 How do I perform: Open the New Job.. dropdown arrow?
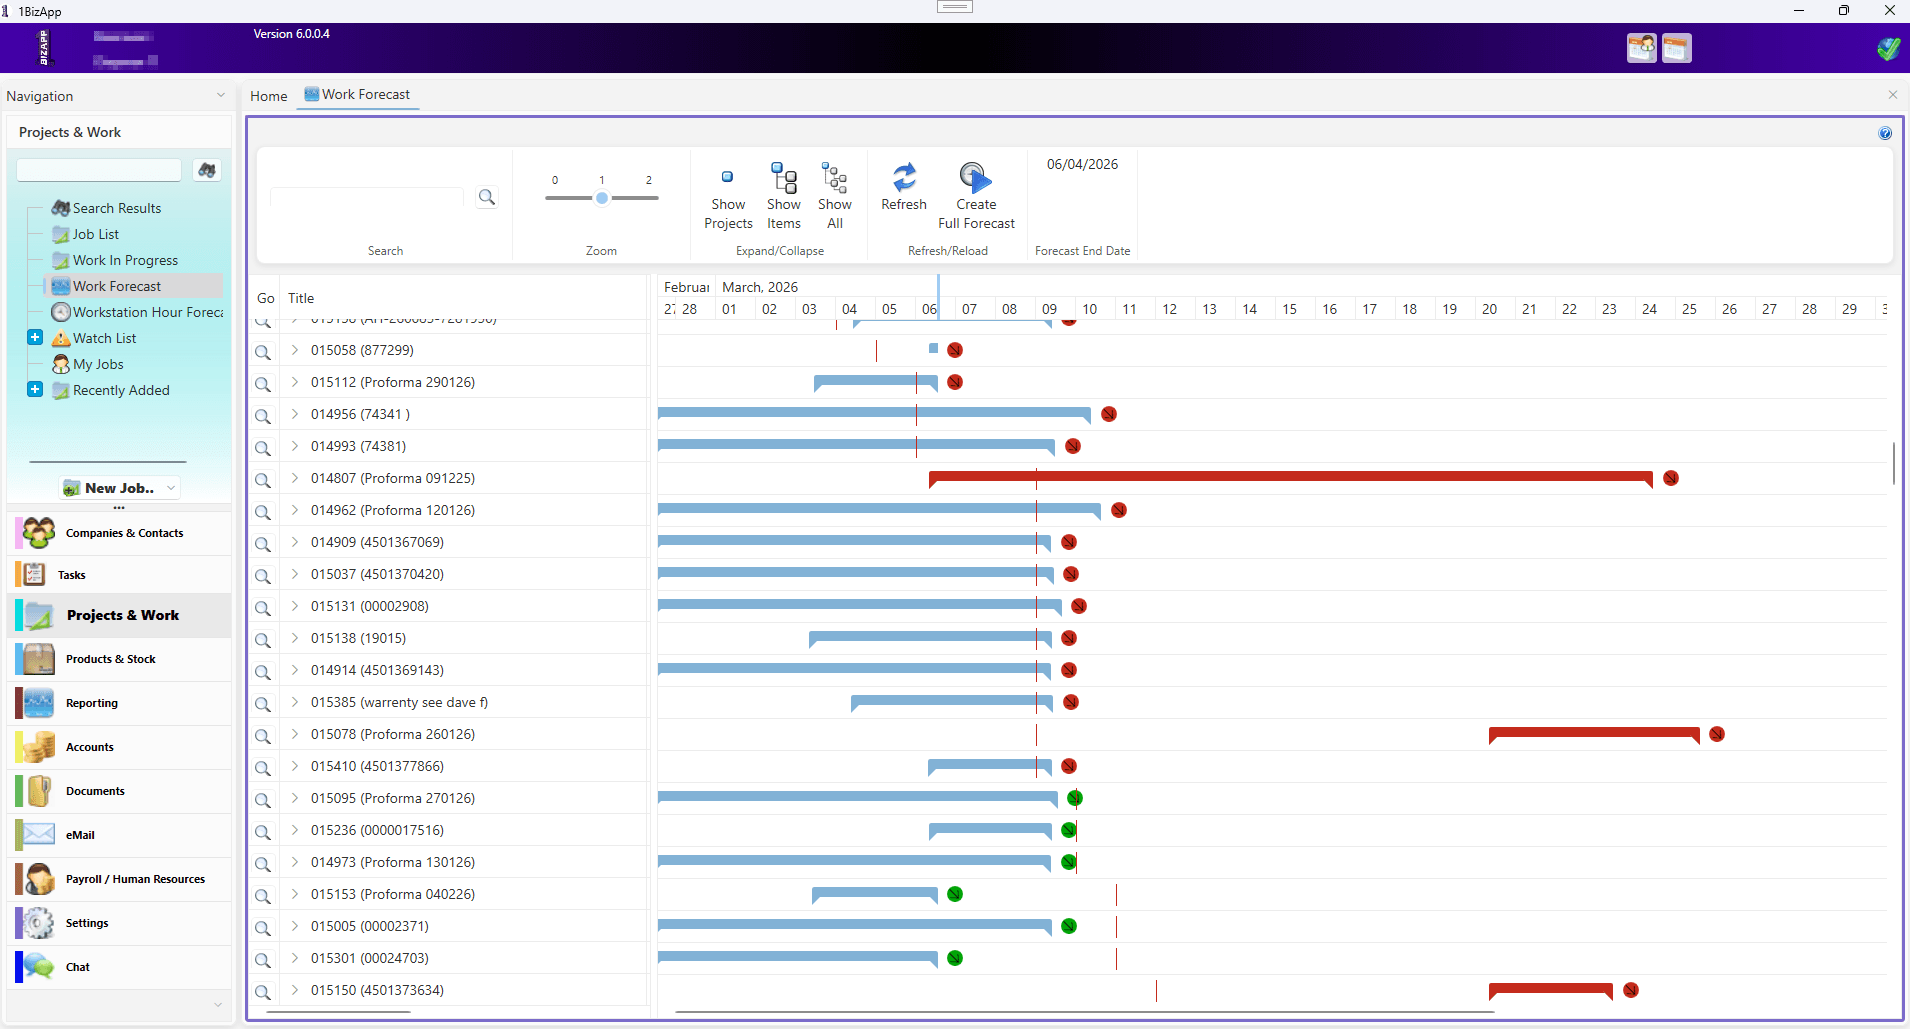171,488
